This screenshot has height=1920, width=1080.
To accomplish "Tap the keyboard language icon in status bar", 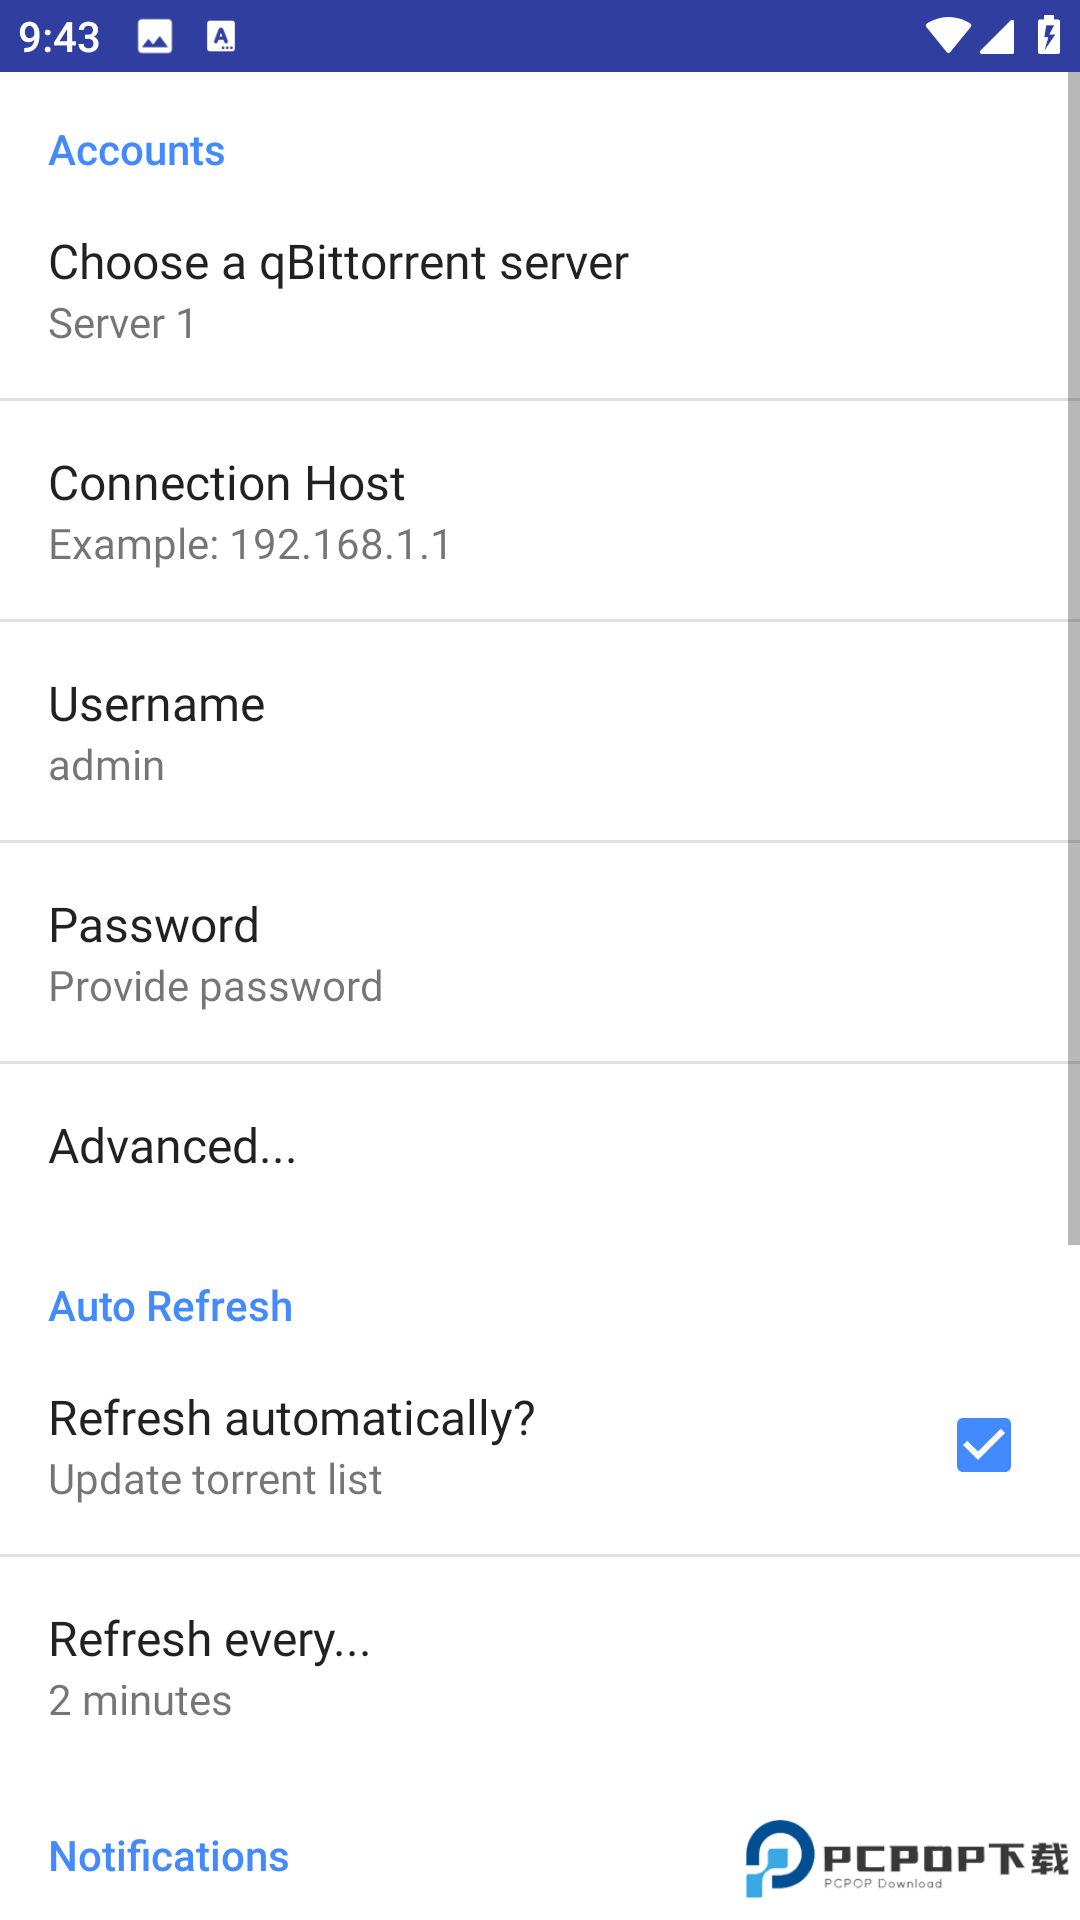I will click(221, 37).
